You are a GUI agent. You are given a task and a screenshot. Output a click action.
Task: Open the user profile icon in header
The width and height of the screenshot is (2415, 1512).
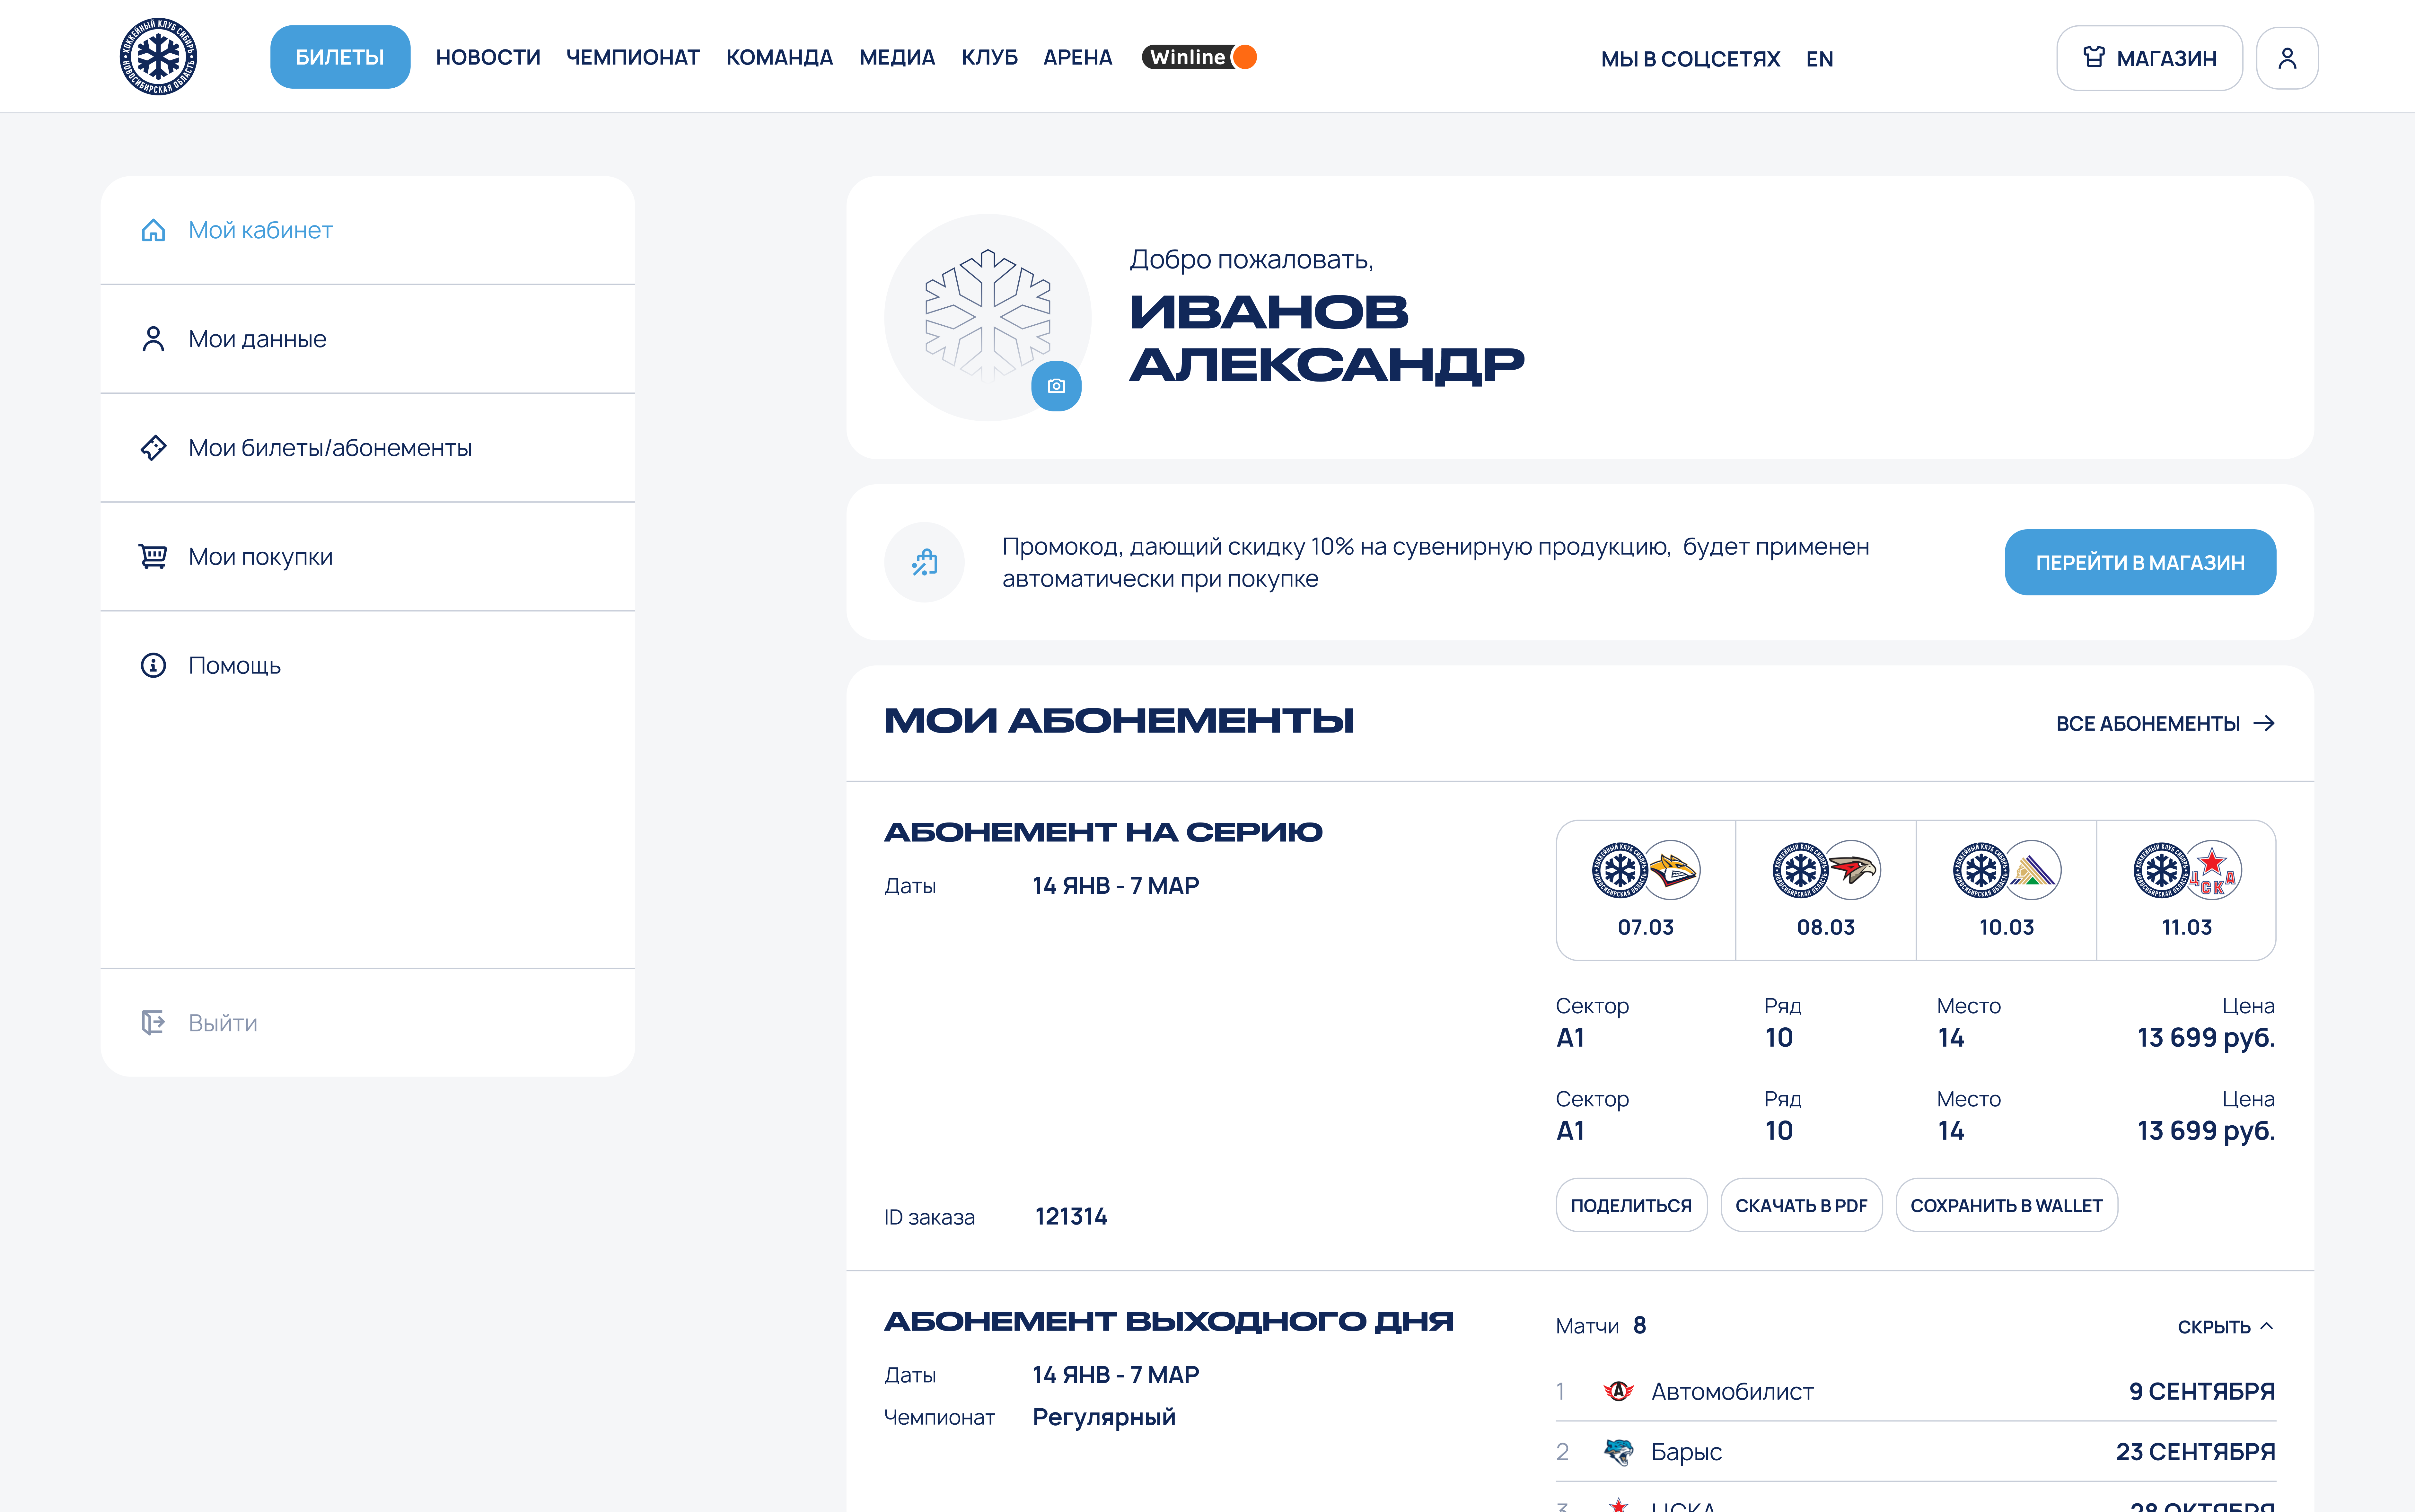[x=2287, y=58]
